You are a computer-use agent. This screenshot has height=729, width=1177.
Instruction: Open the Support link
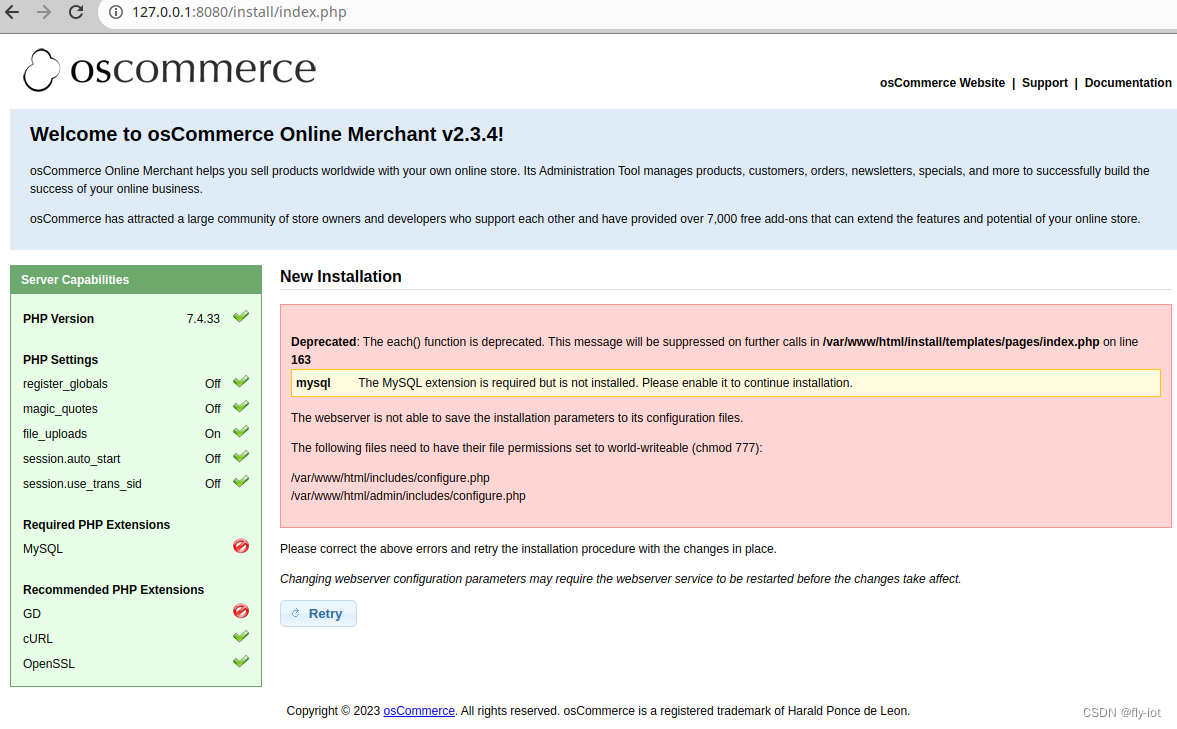pyautogui.click(x=1044, y=83)
